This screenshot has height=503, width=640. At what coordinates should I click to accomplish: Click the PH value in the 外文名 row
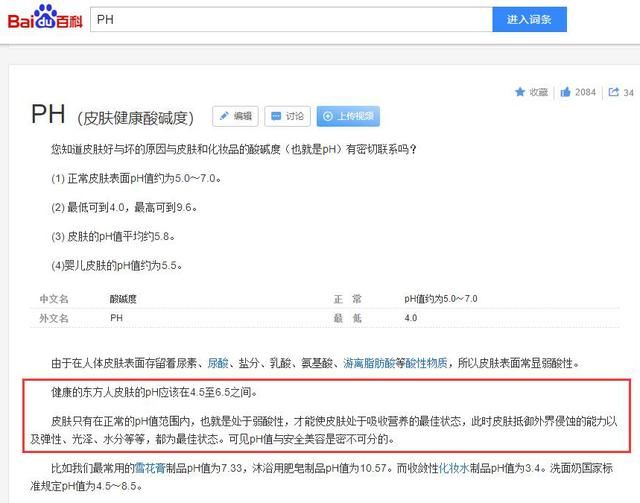(x=116, y=318)
